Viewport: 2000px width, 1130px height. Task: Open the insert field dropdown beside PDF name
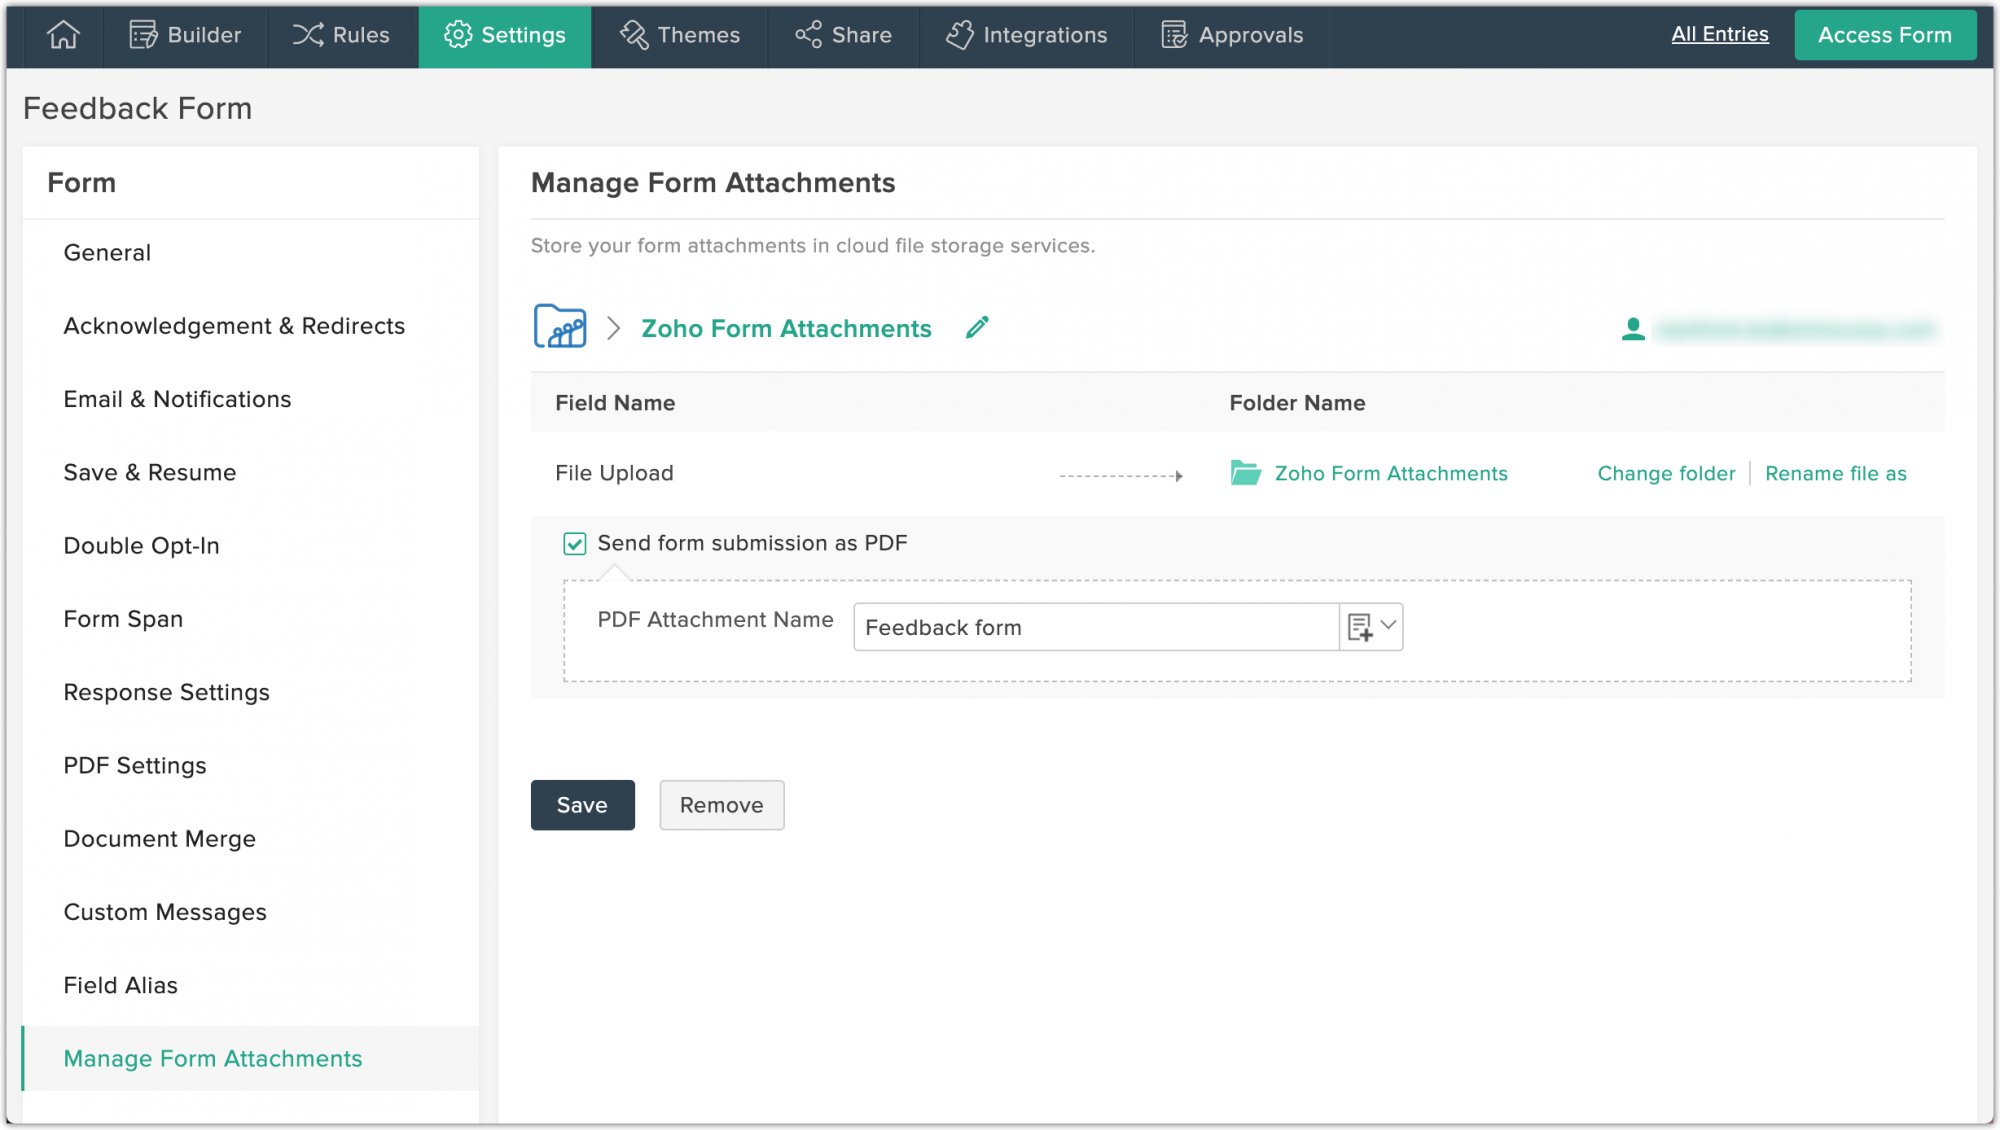(1371, 627)
